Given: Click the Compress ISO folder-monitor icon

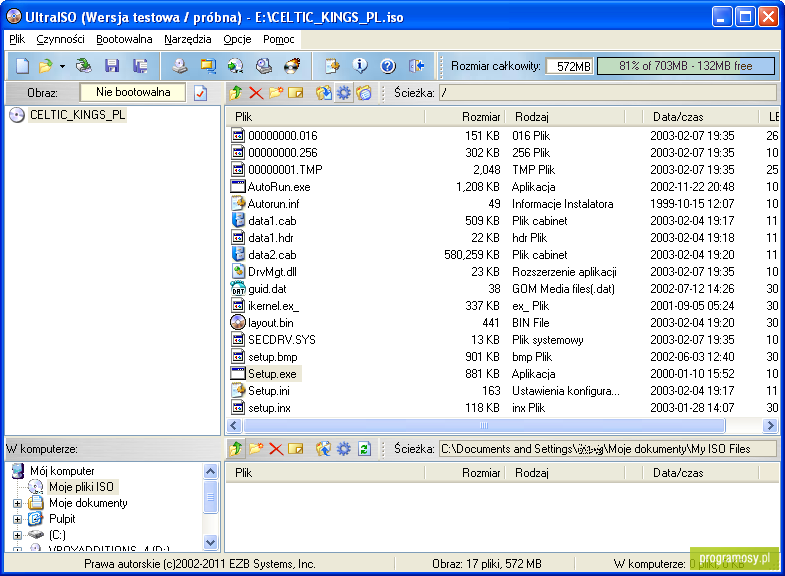Looking at the screenshot, I should click(208, 66).
